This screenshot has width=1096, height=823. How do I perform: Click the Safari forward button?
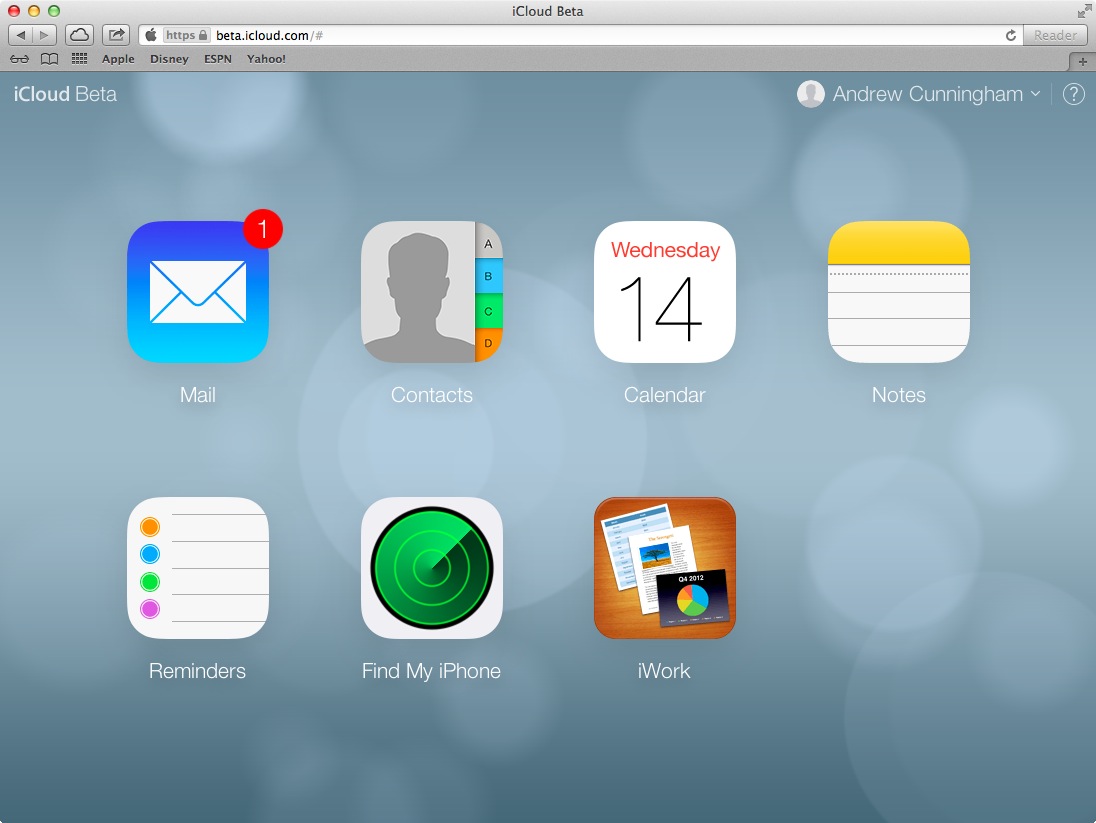click(x=44, y=35)
